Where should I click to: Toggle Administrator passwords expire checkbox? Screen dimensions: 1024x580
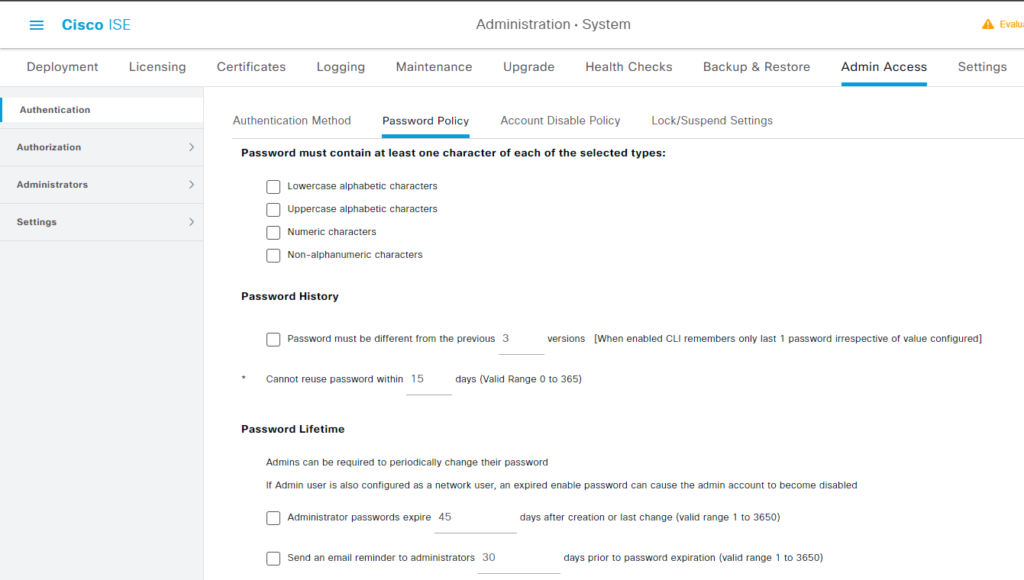pos(273,518)
